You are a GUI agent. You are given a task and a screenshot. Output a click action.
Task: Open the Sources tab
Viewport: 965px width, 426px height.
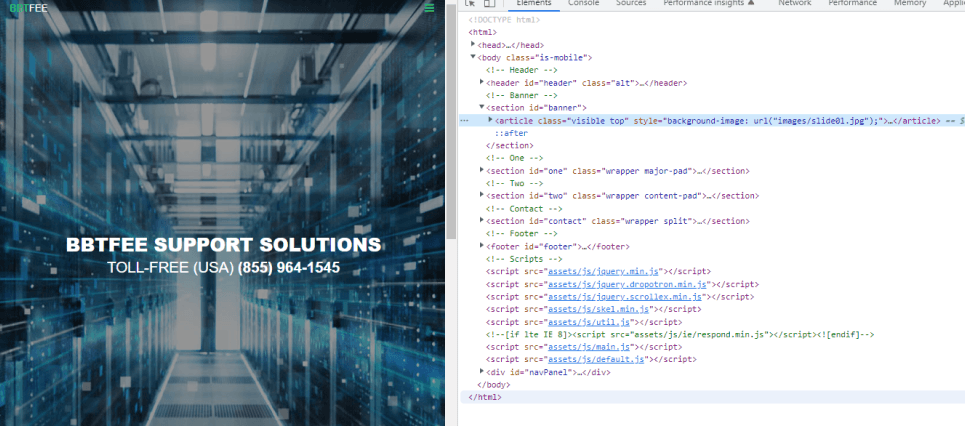click(x=631, y=3)
